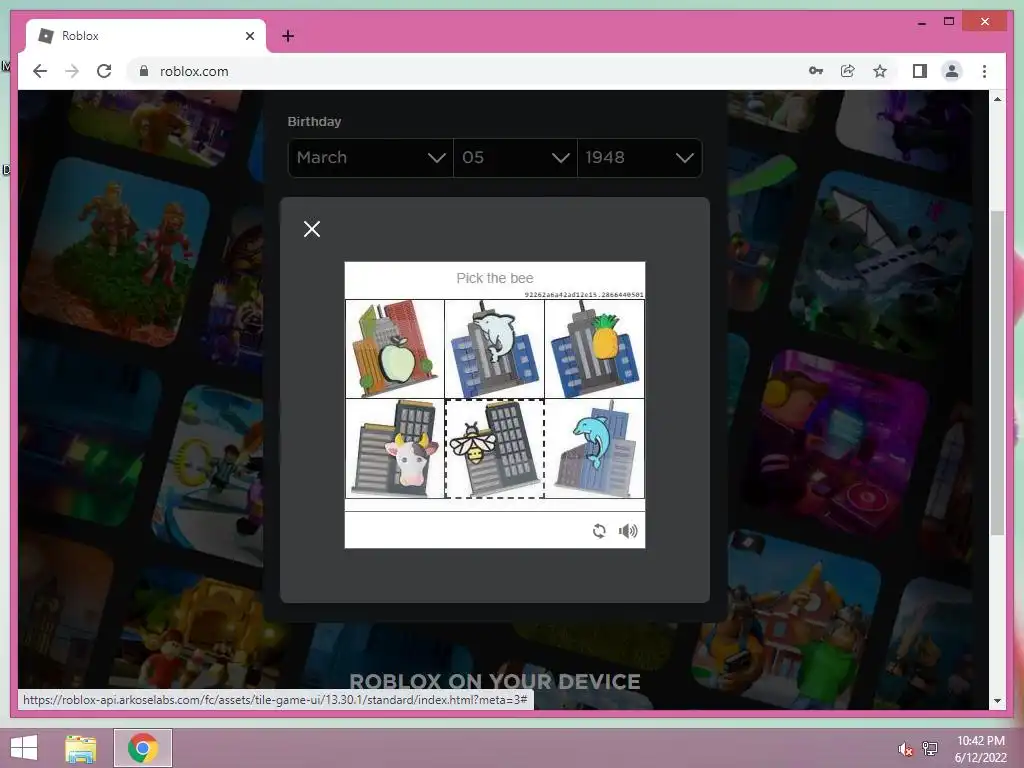Close the Roblox tab
This screenshot has width=1024, height=768.
(249, 36)
